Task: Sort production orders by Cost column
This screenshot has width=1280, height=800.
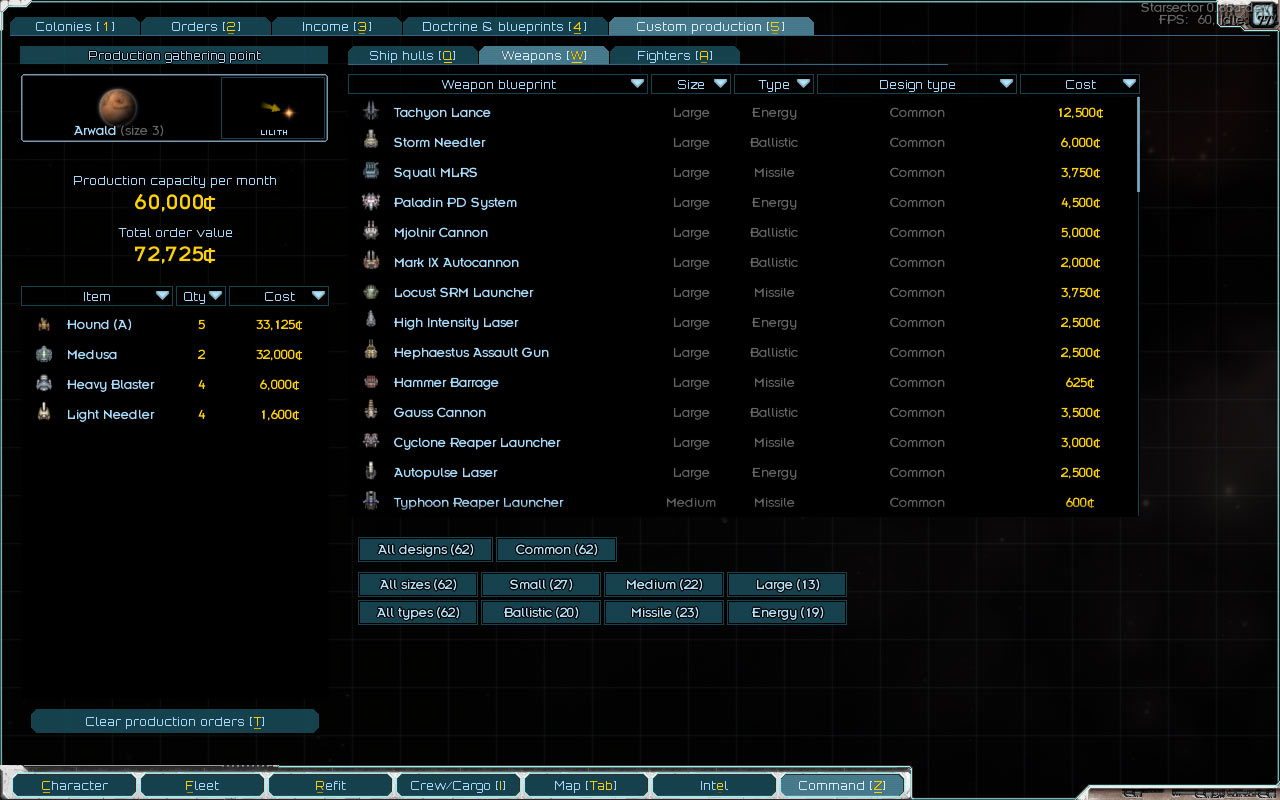Action: 279,297
